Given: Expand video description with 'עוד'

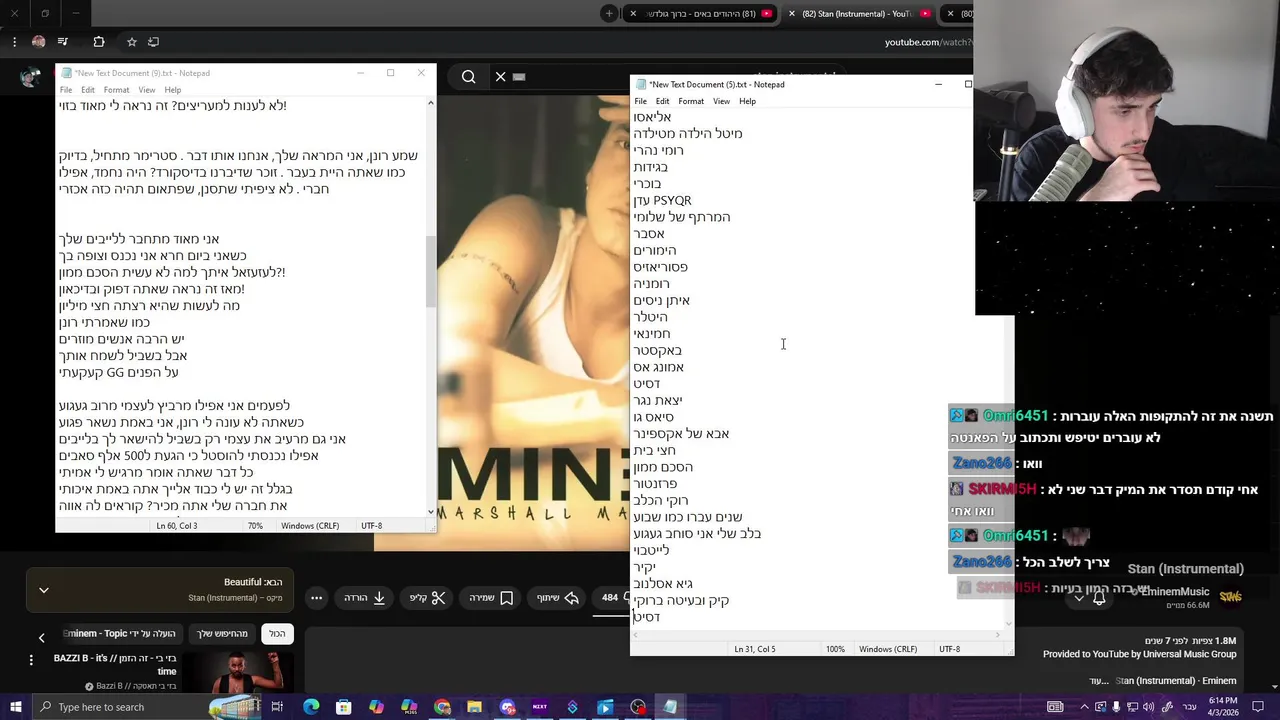Looking at the screenshot, I should [1099, 681].
